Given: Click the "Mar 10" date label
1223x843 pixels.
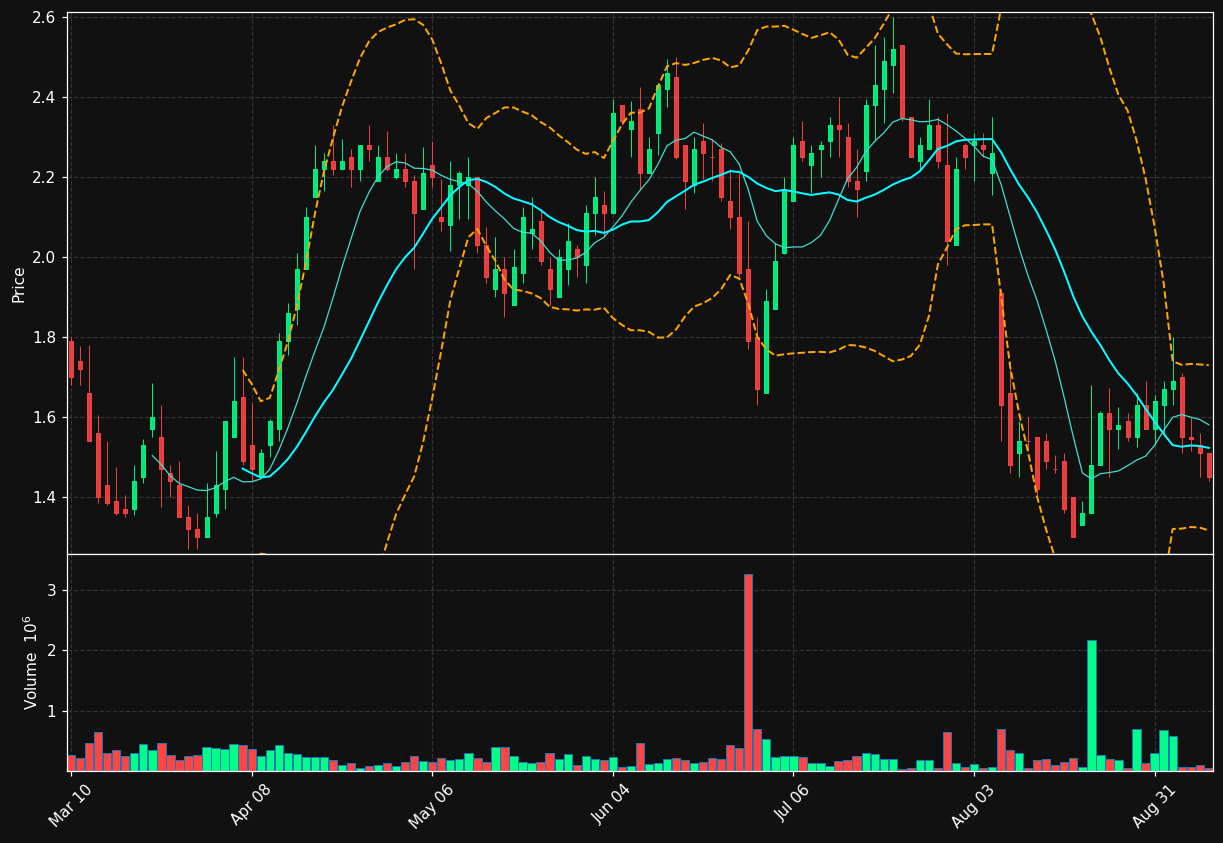Looking at the screenshot, I should (70, 805).
